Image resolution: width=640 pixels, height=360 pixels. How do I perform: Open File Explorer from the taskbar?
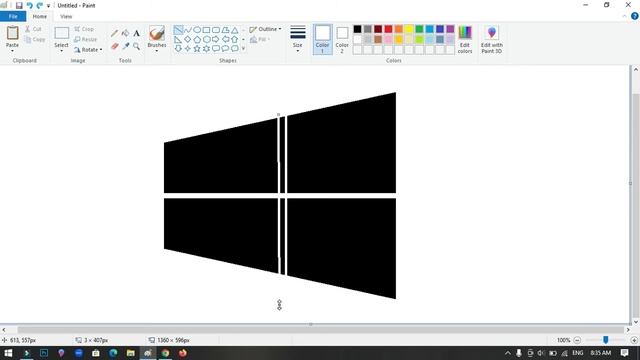131,353
